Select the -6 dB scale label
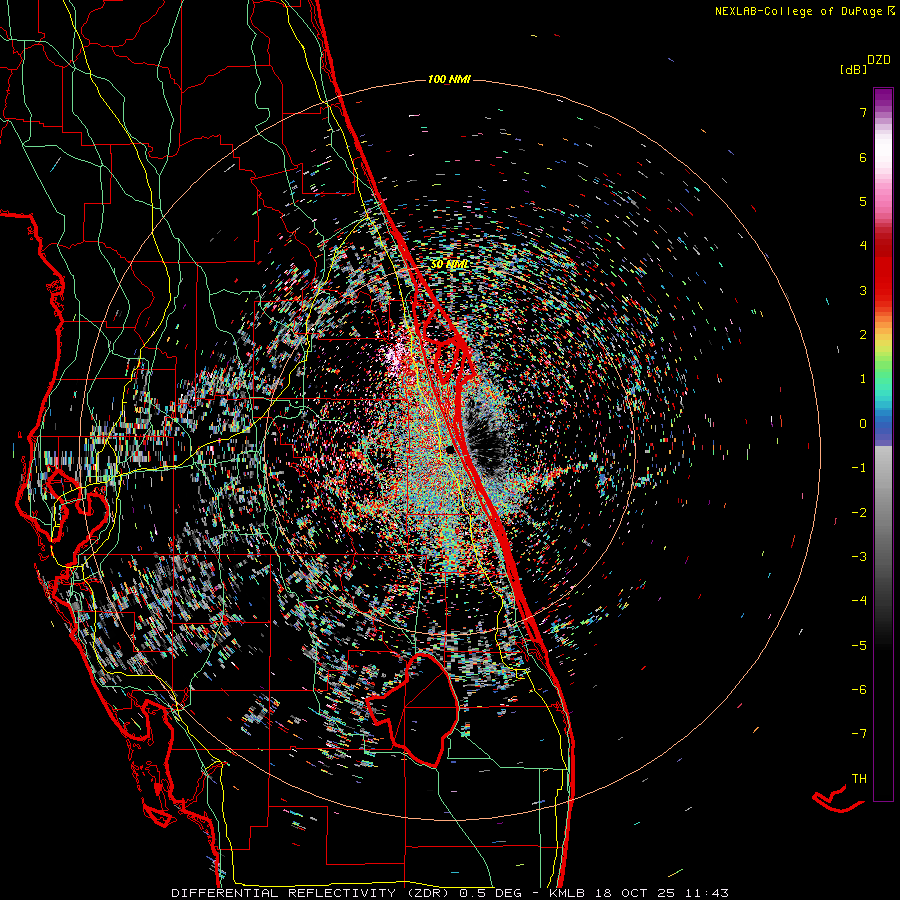This screenshot has width=900, height=900. coord(859,690)
